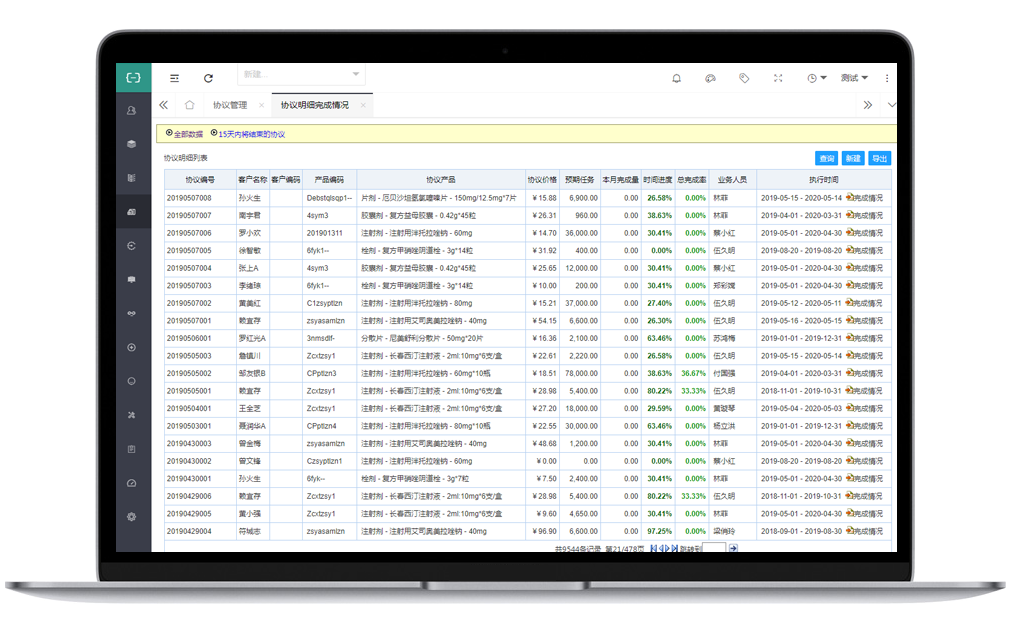Image resolution: width=1018 pixels, height=628 pixels.
Task: Click date range 2018-09-01 - 2019-08-30
Action: [x=801, y=531]
